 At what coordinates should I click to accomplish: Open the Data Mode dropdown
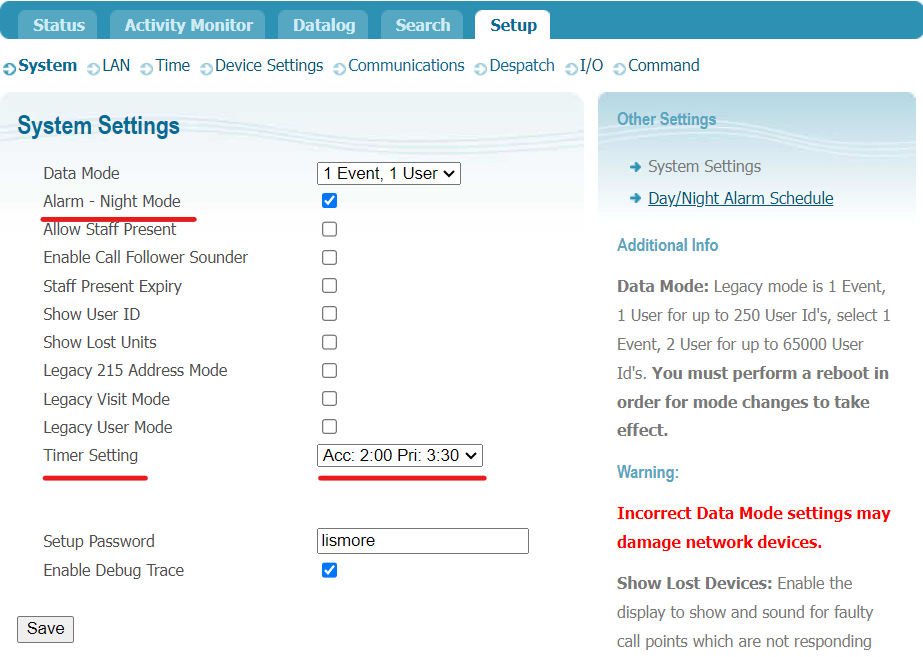pos(388,173)
